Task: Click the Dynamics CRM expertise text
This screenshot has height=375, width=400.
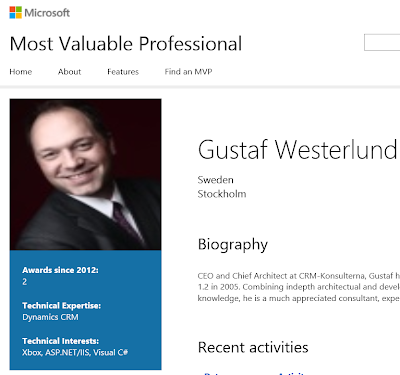Action: [50, 317]
